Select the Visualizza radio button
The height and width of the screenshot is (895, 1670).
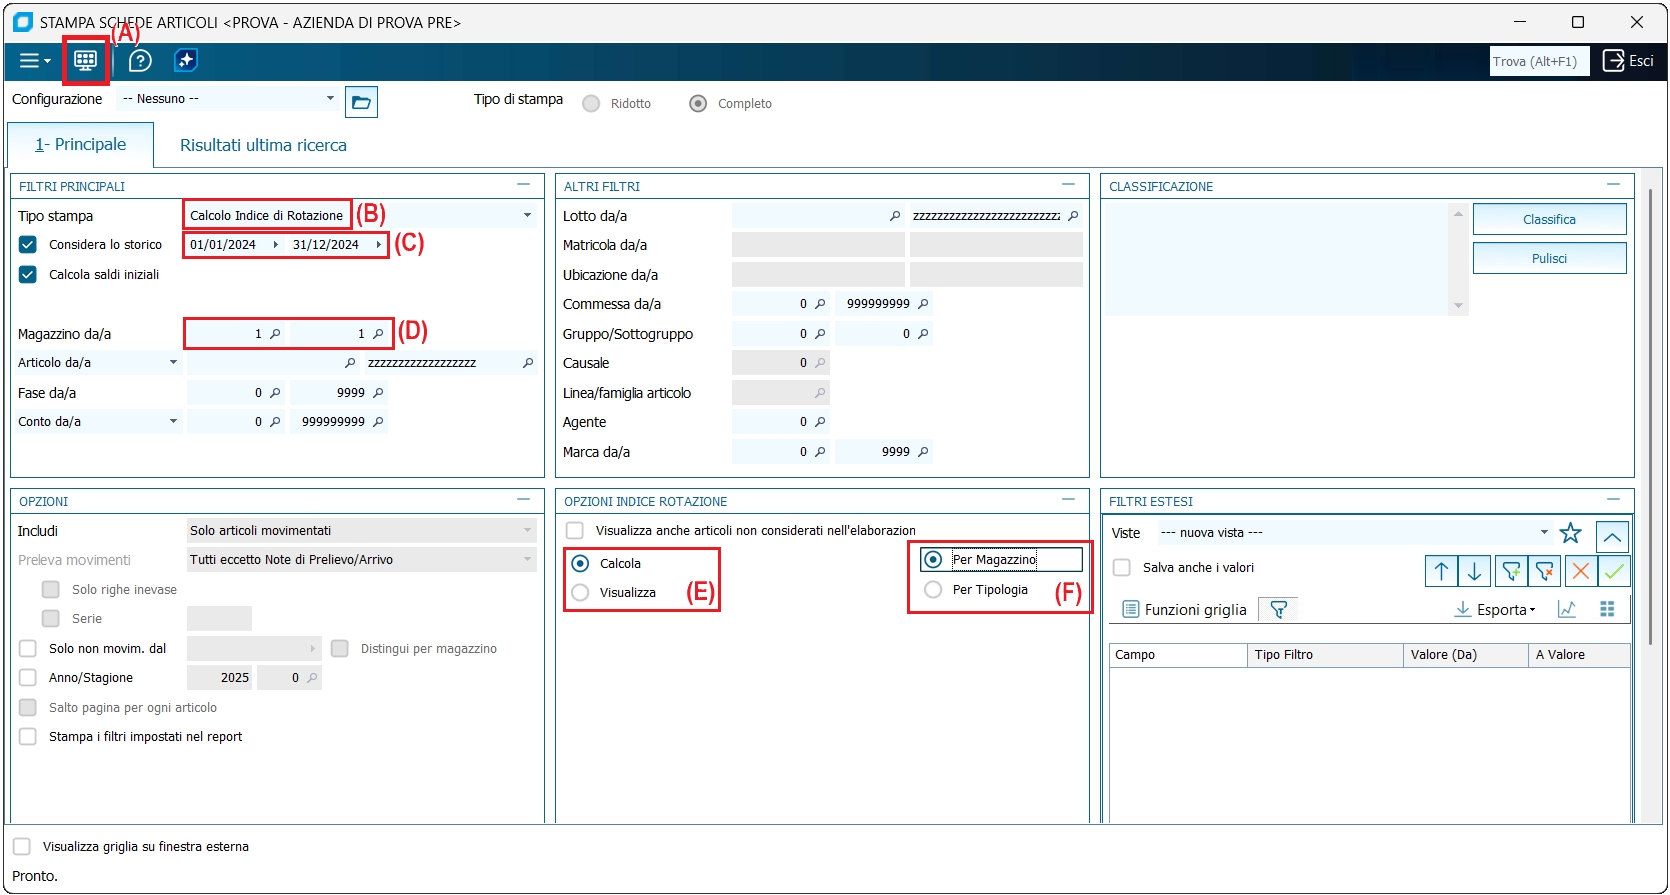580,593
